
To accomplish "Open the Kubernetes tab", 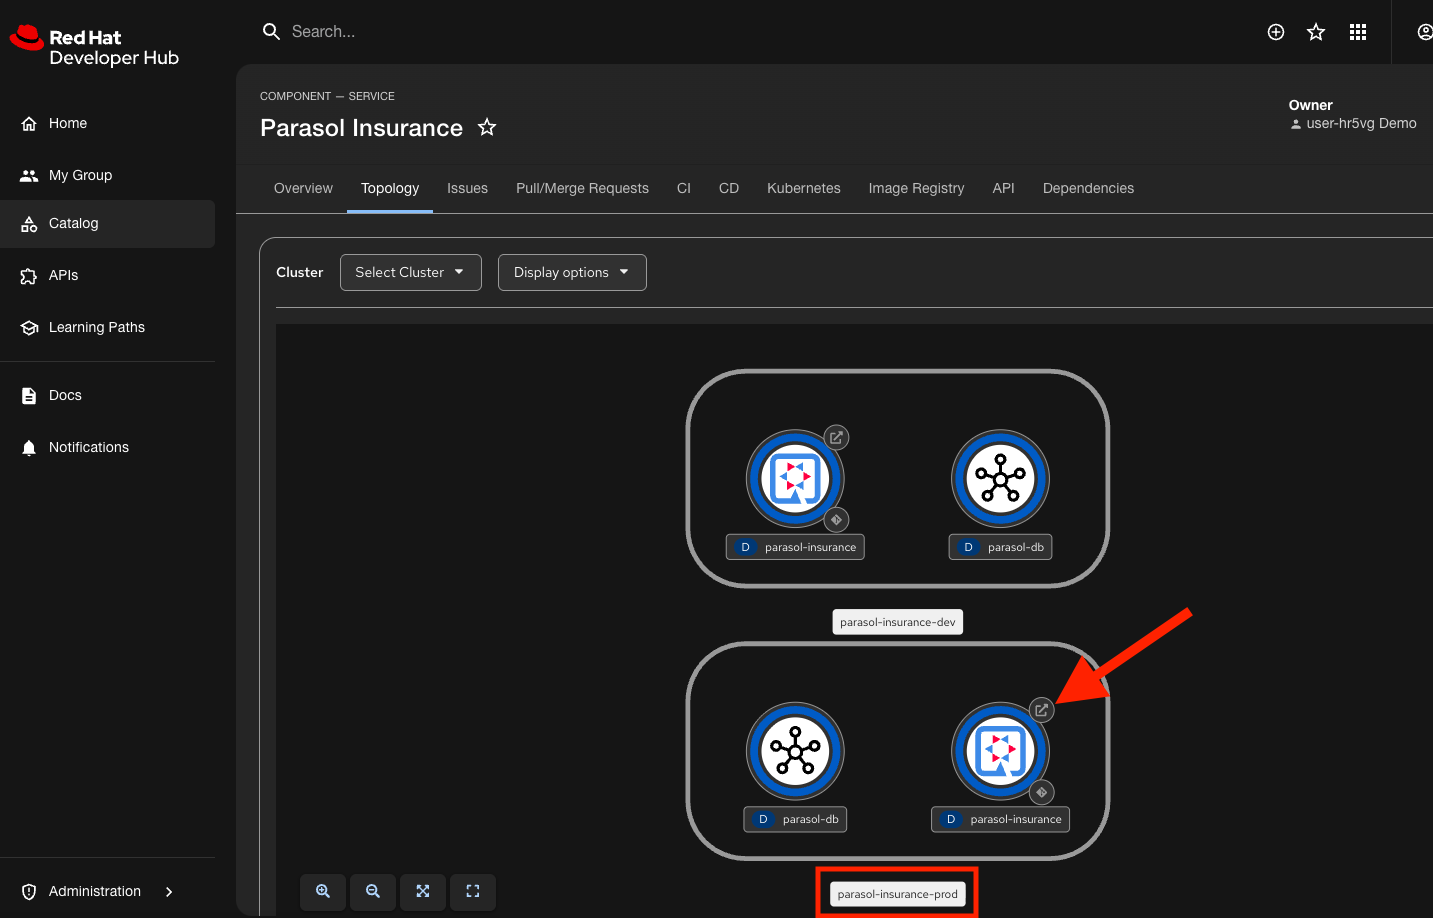I will [x=804, y=188].
